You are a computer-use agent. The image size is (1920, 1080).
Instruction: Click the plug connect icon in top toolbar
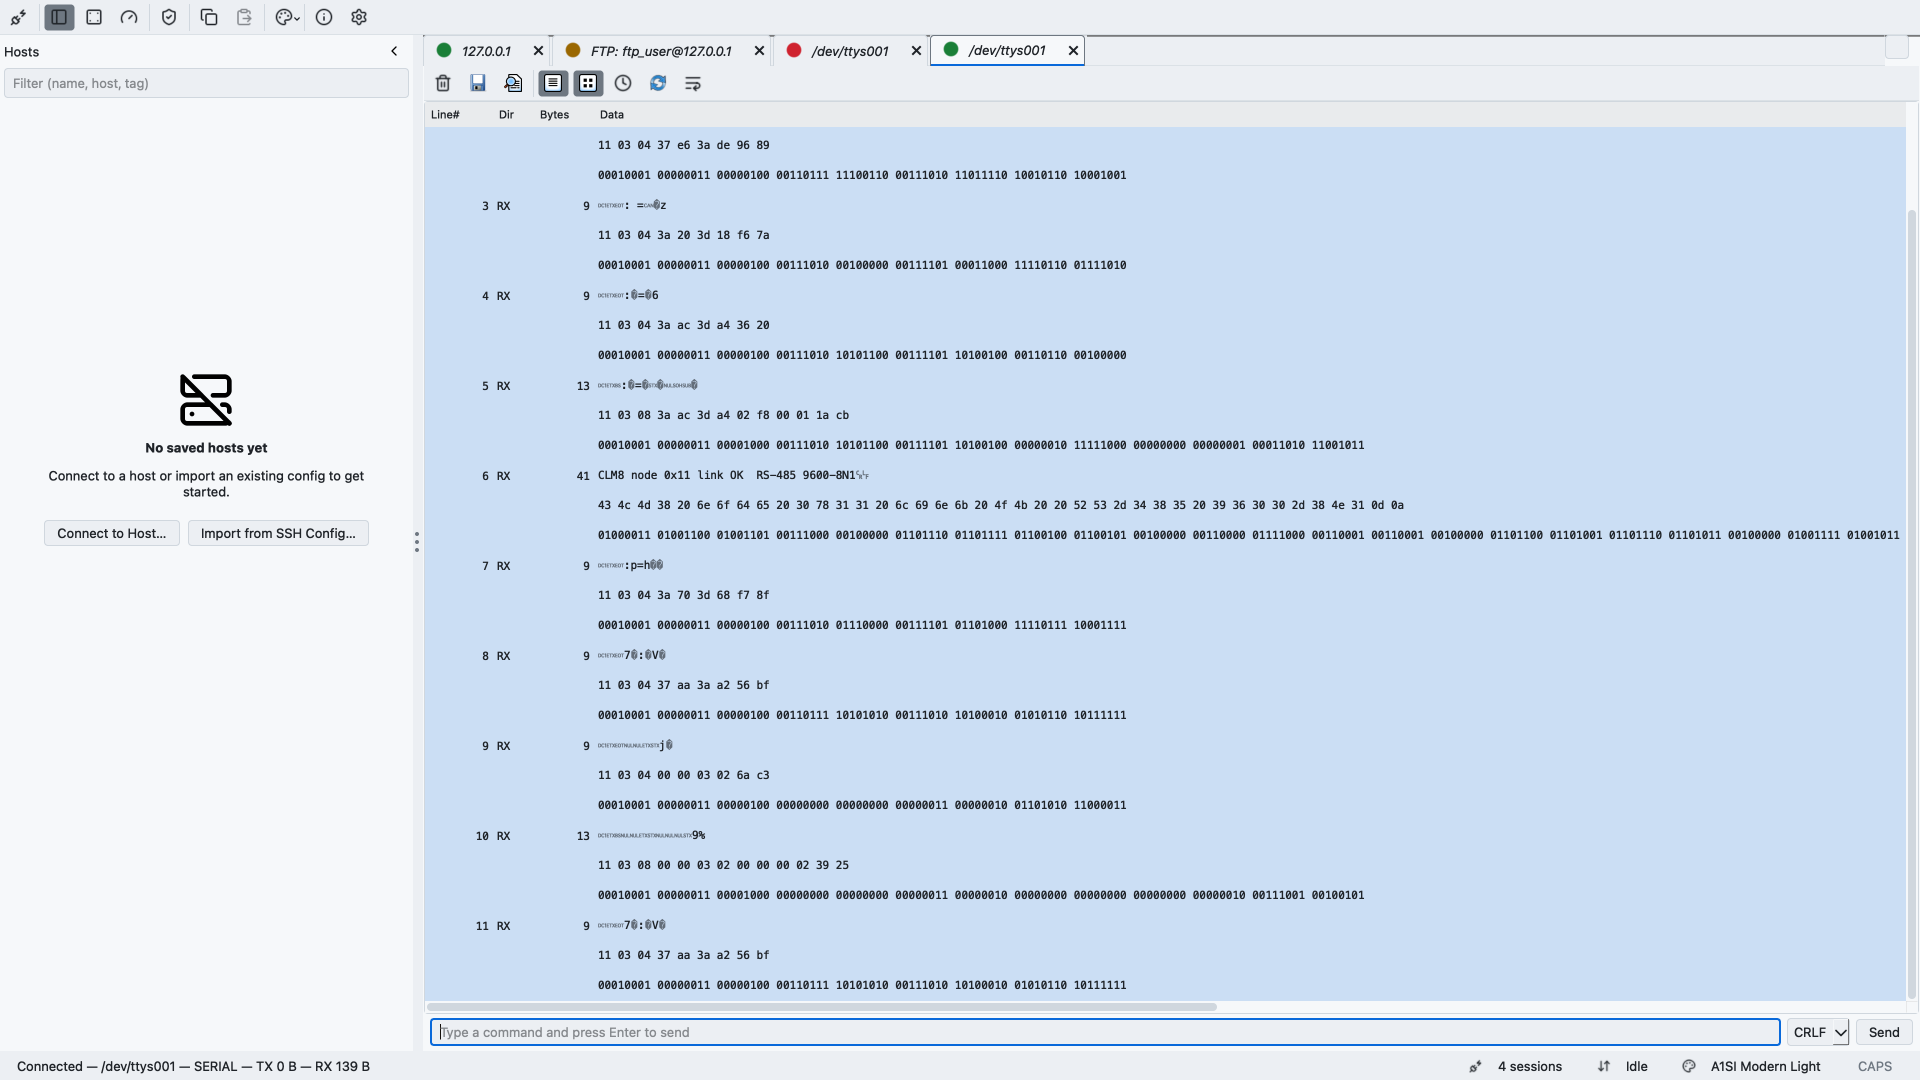tap(18, 17)
